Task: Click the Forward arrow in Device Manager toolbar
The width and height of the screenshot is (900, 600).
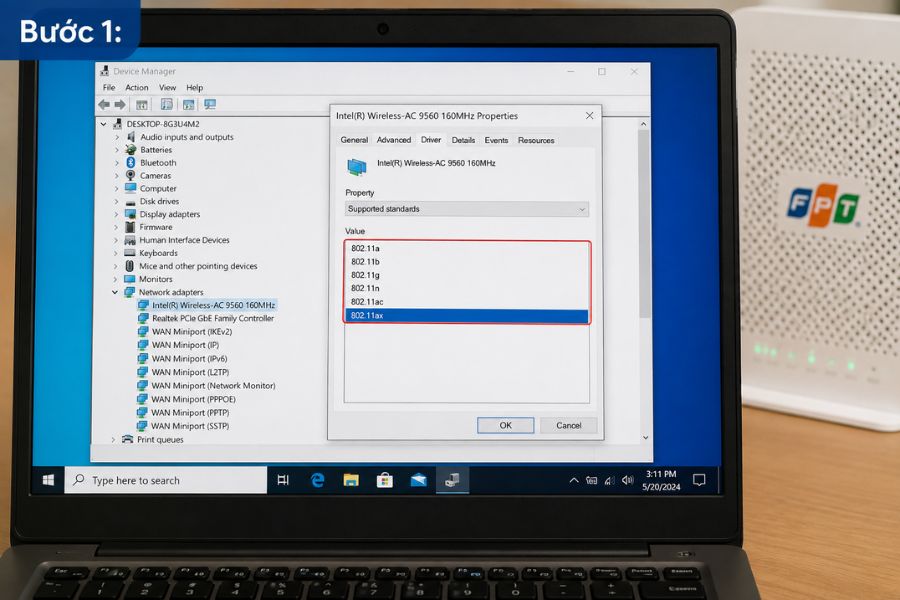Action: [x=120, y=104]
